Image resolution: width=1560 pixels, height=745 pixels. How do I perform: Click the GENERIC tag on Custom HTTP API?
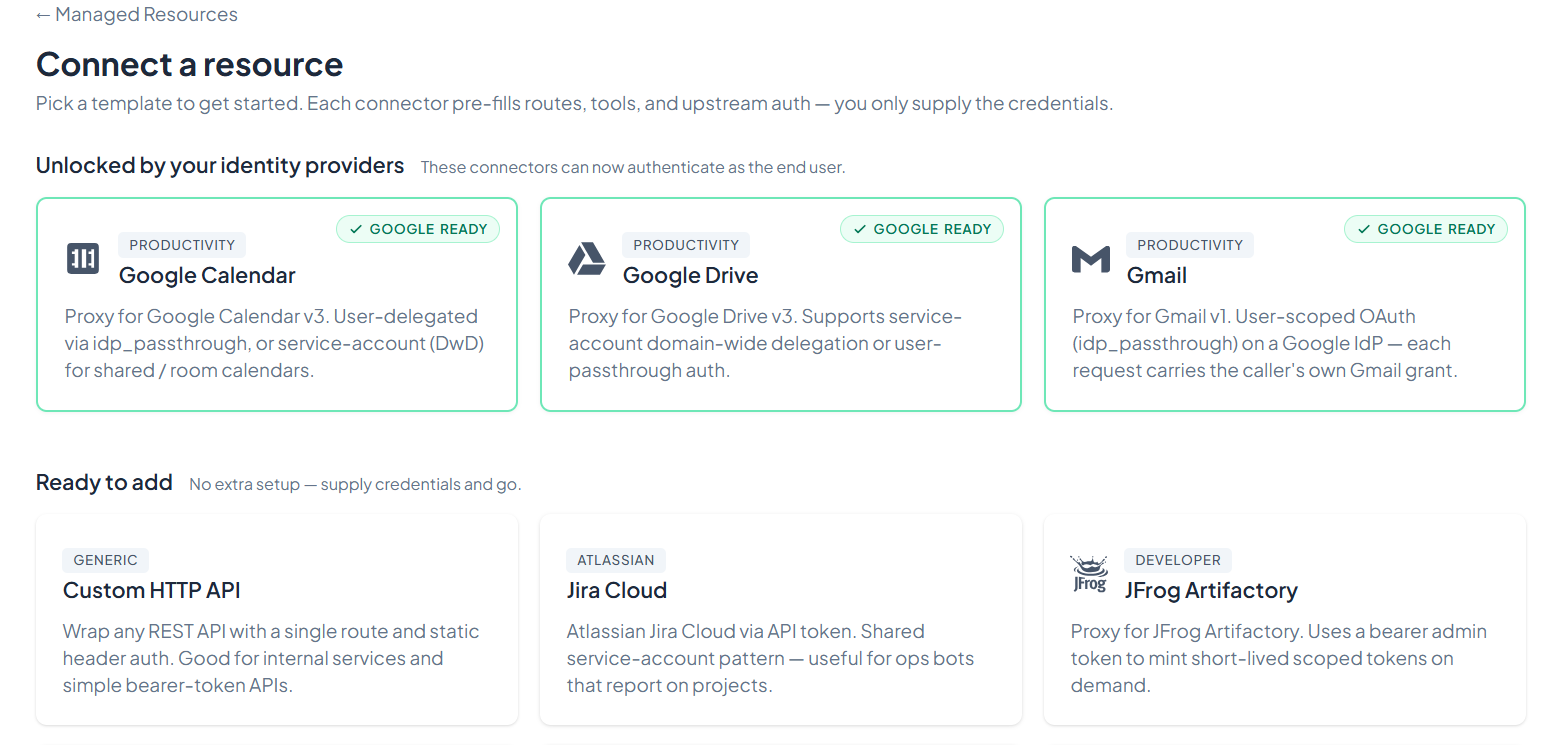(x=106, y=560)
